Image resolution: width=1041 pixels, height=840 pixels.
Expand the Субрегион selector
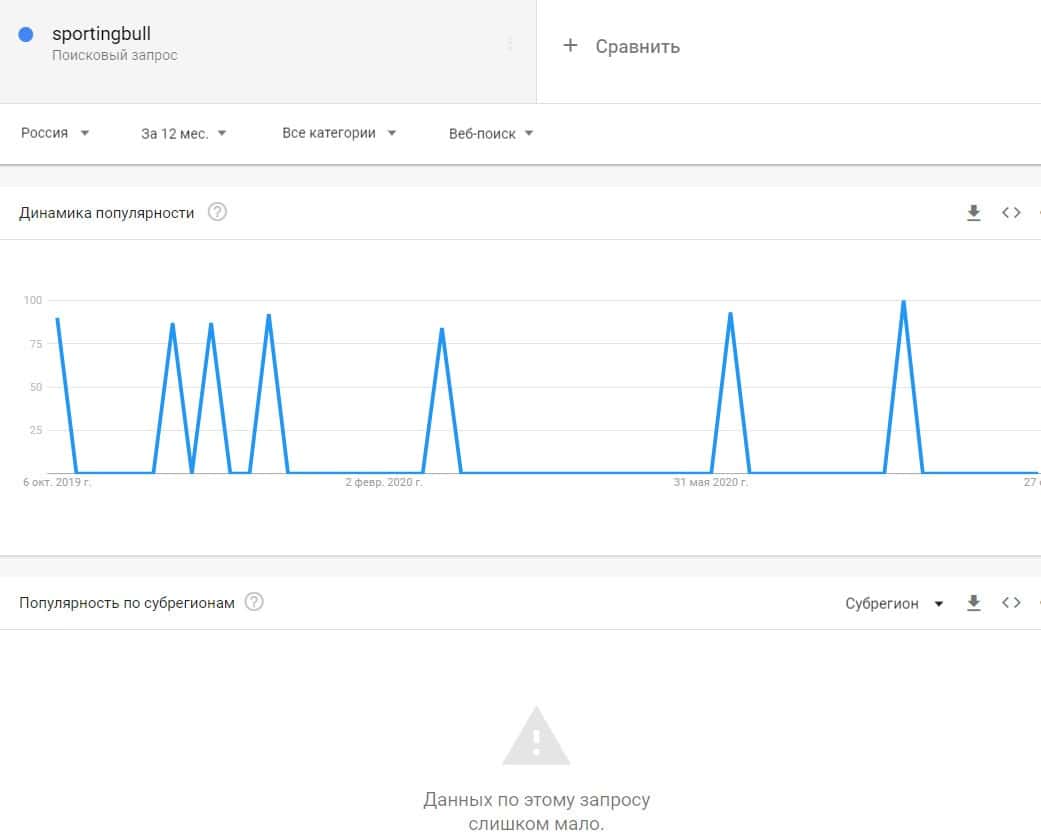894,603
